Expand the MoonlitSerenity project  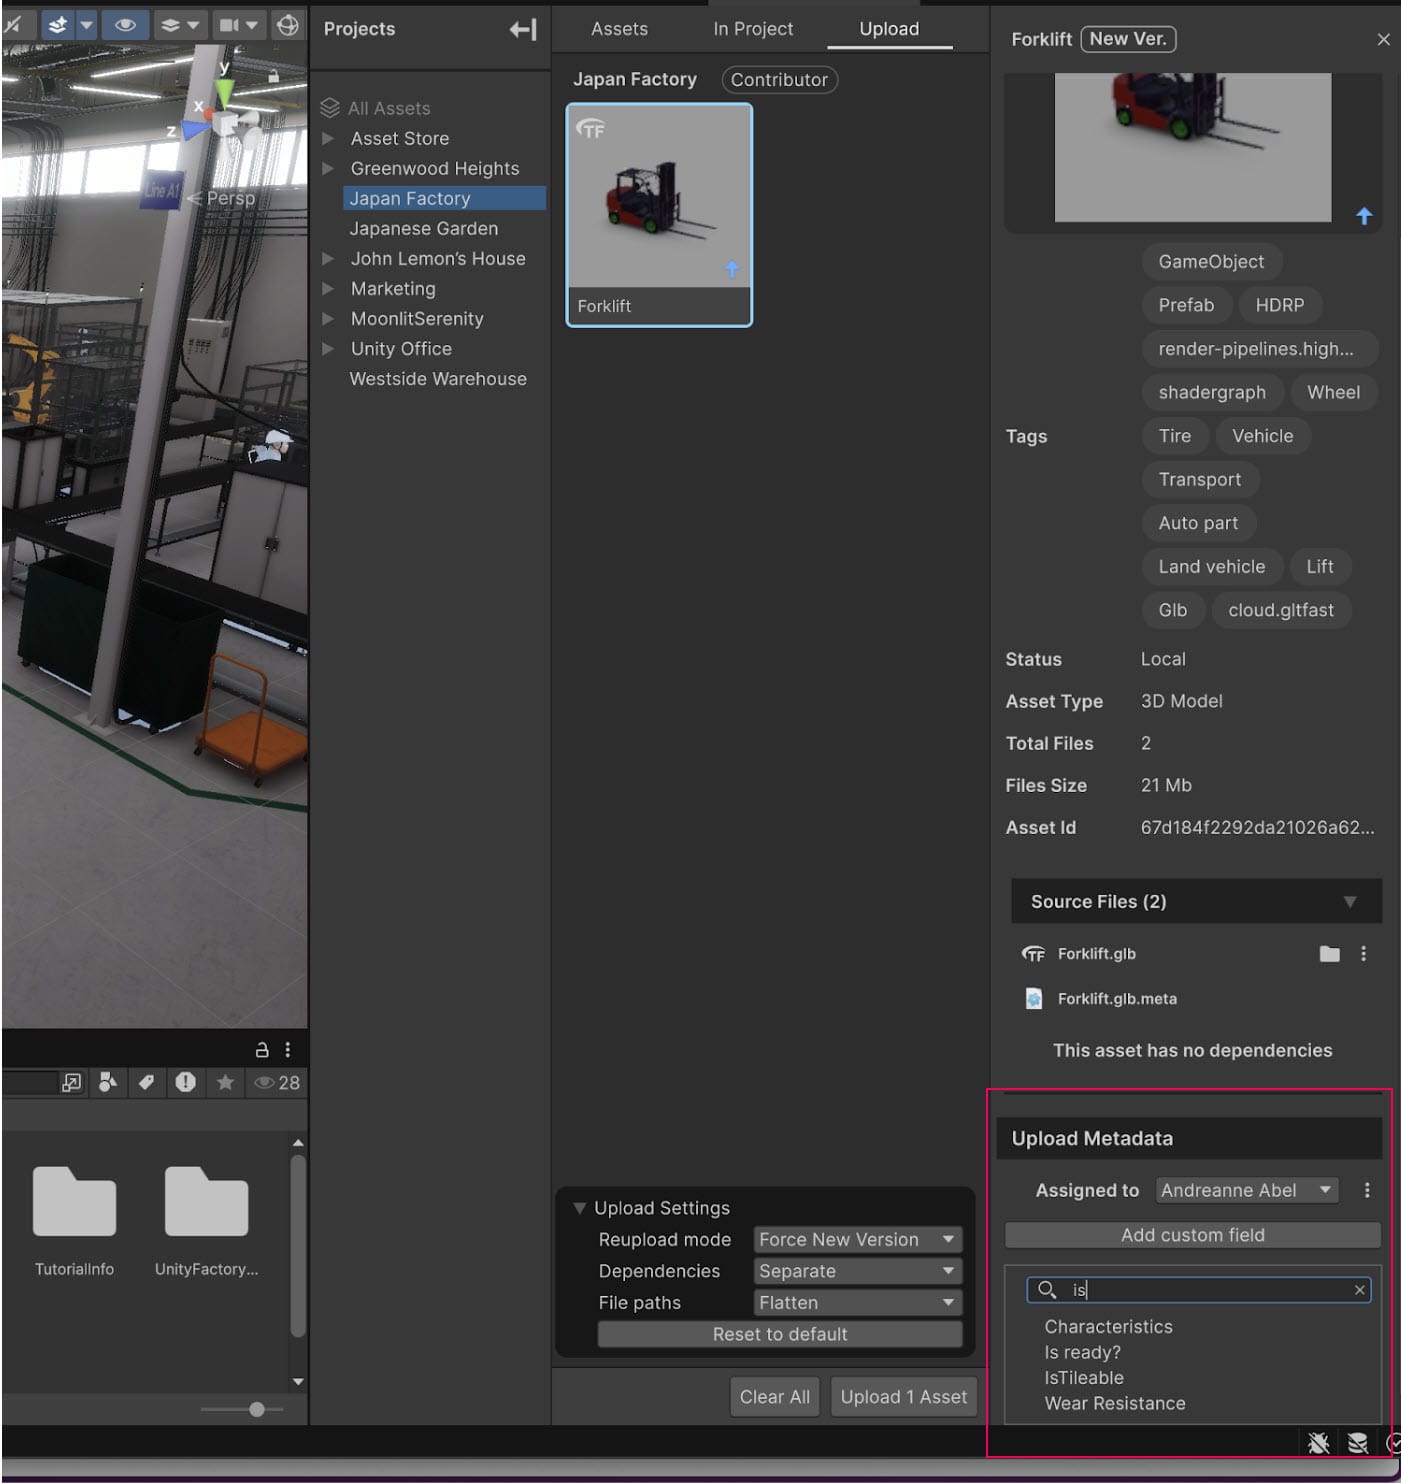pos(328,319)
